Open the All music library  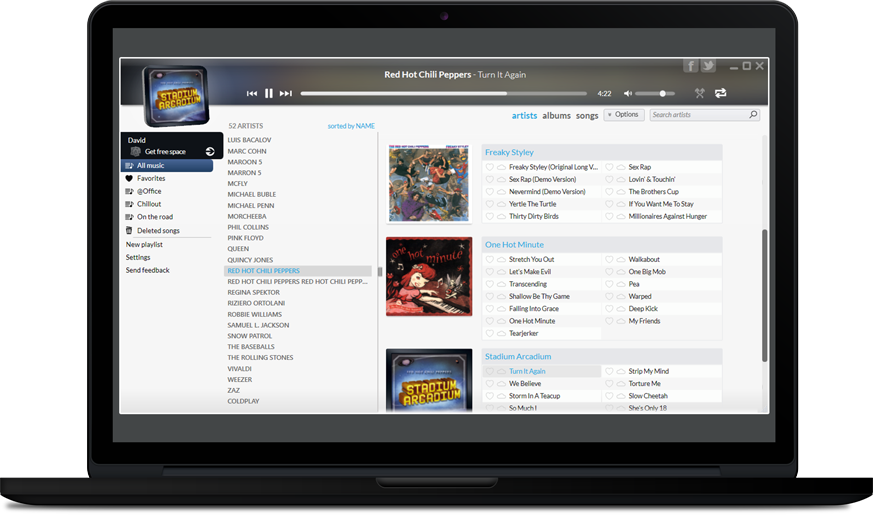click(167, 165)
